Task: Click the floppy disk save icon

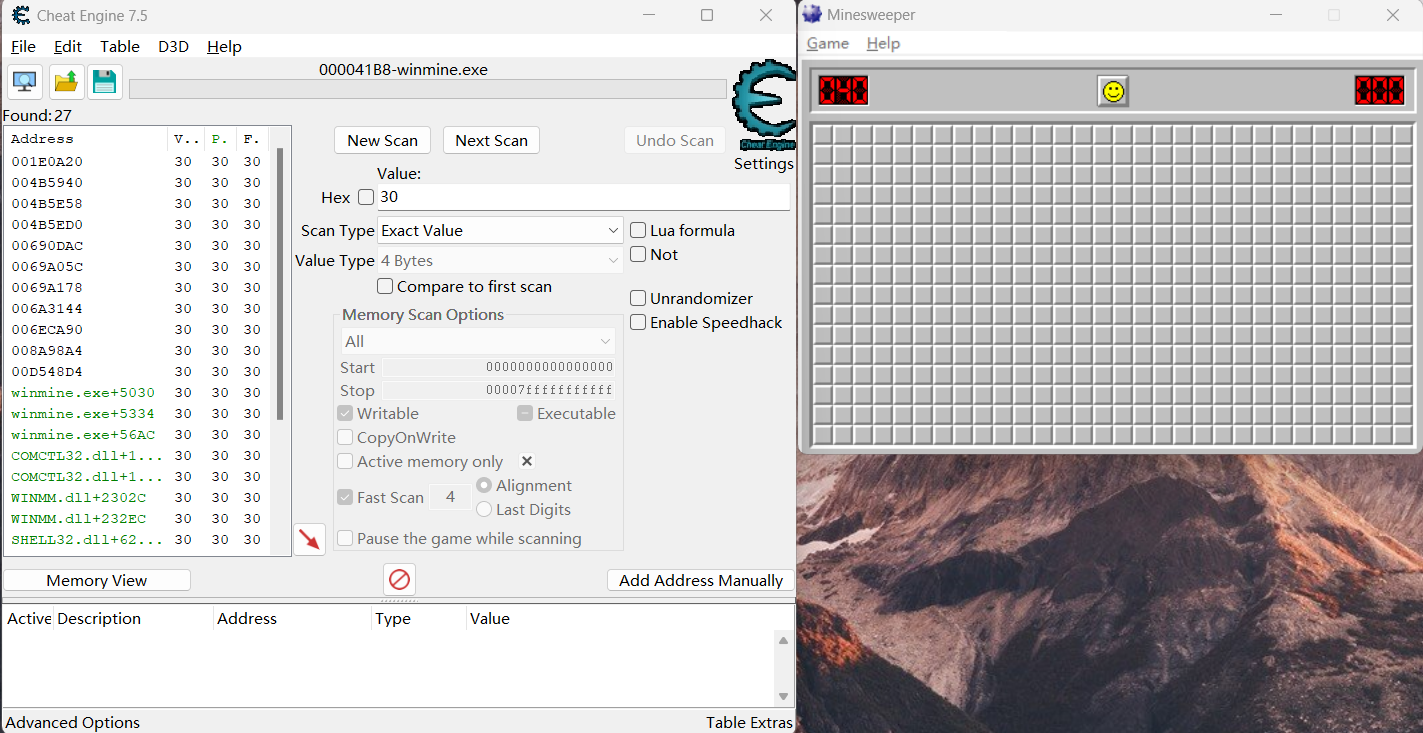Action: coord(105,82)
